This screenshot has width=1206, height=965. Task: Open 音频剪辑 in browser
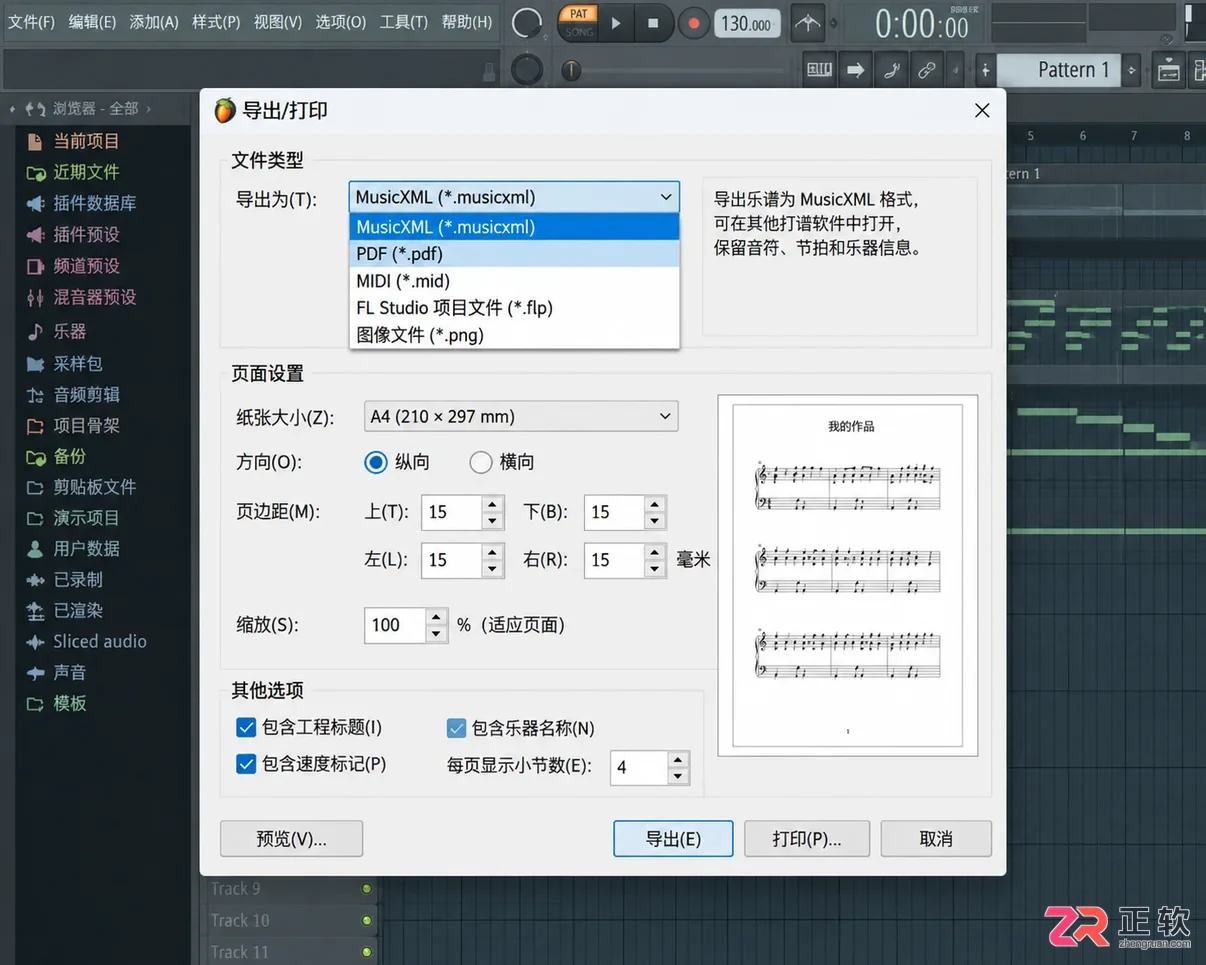coord(86,394)
